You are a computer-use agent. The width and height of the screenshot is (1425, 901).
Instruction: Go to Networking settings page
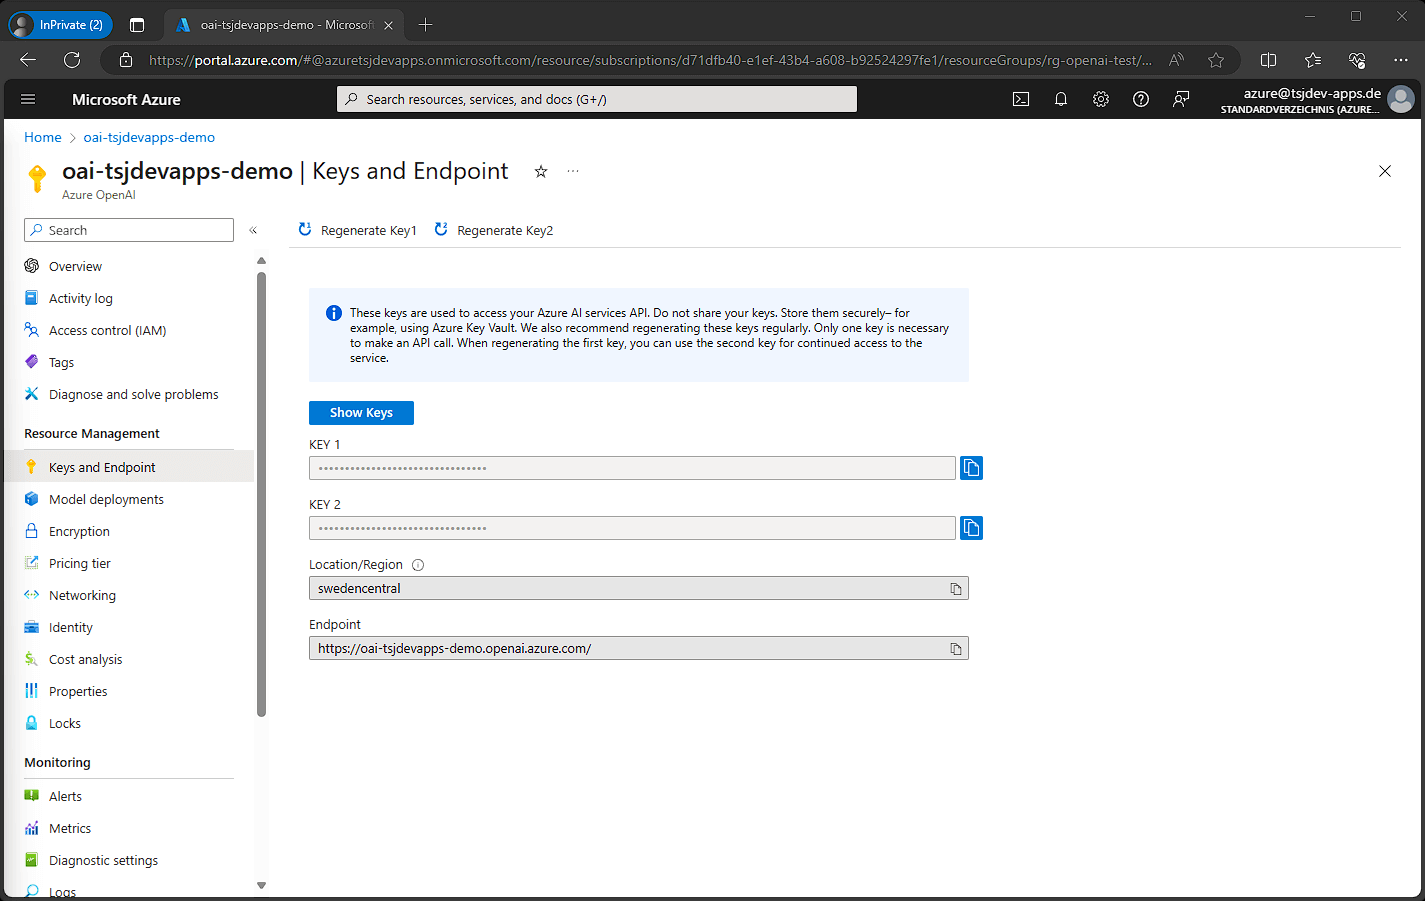click(82, 595)
